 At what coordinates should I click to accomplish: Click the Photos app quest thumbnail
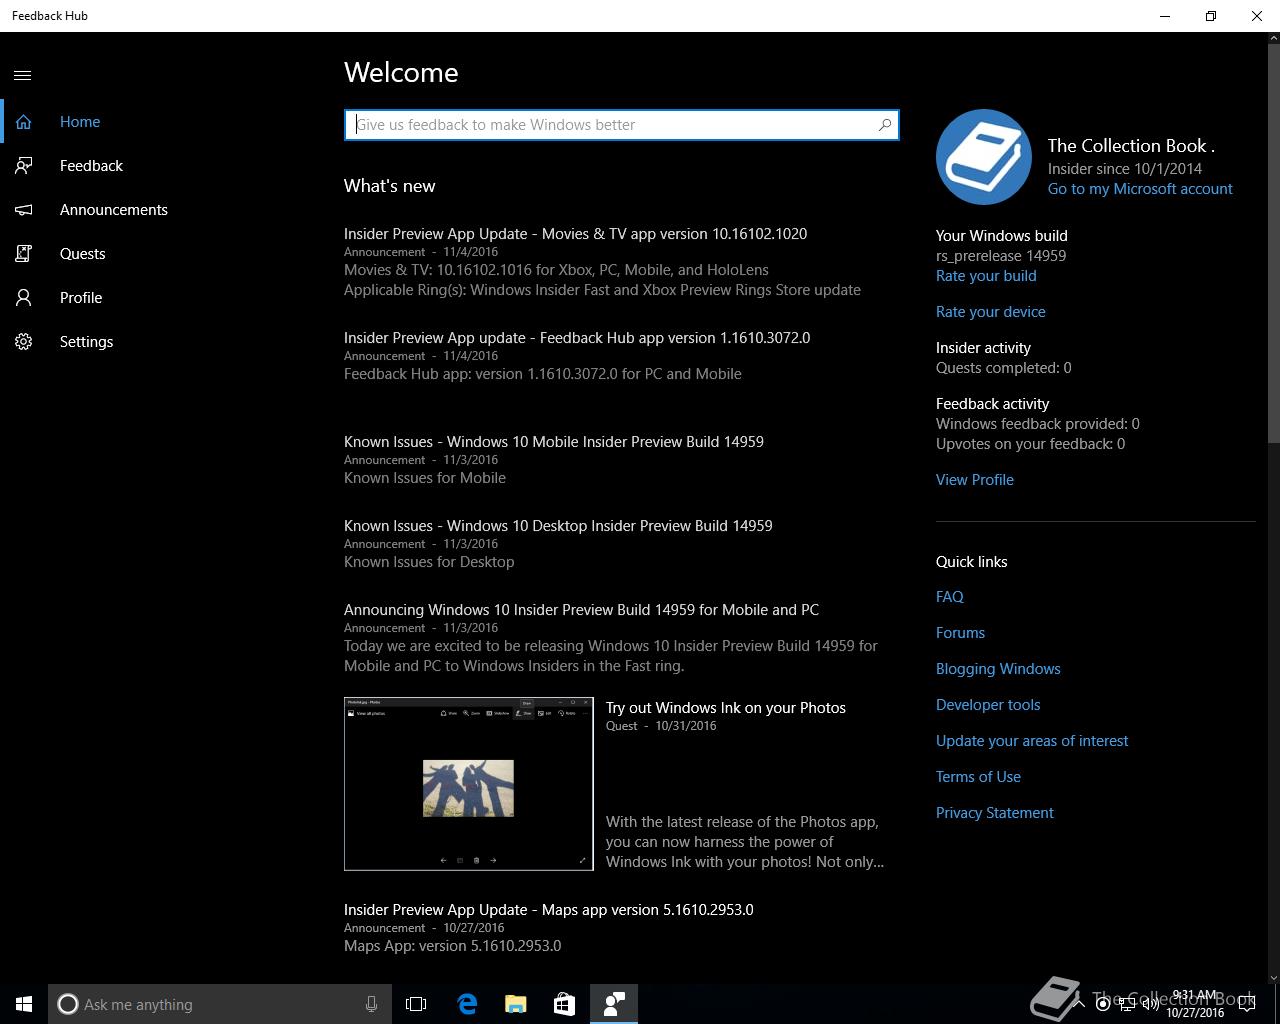pos(469,784)
